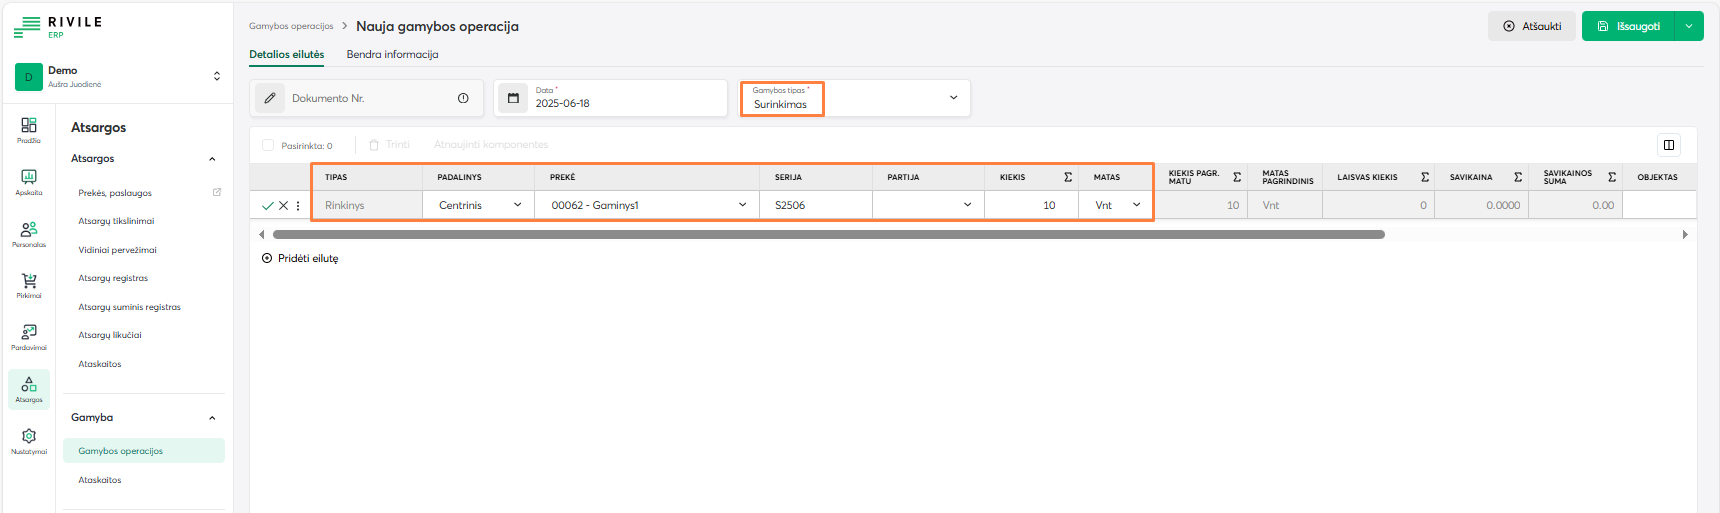1720x513 pixels.
Task: Open the Pirkimai cart icon
Action: (x=29, y=284)
